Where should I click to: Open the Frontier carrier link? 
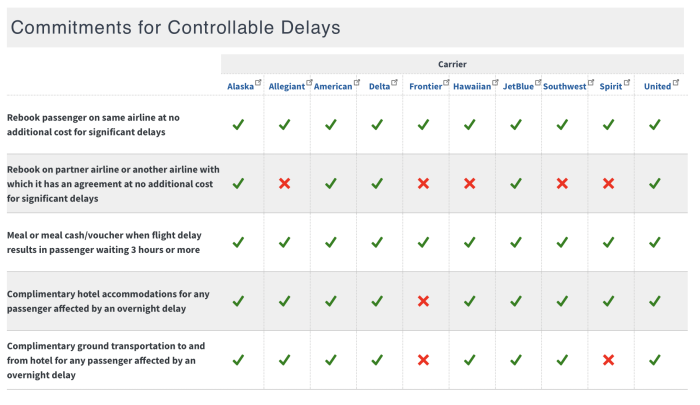(x=426, y=87)
